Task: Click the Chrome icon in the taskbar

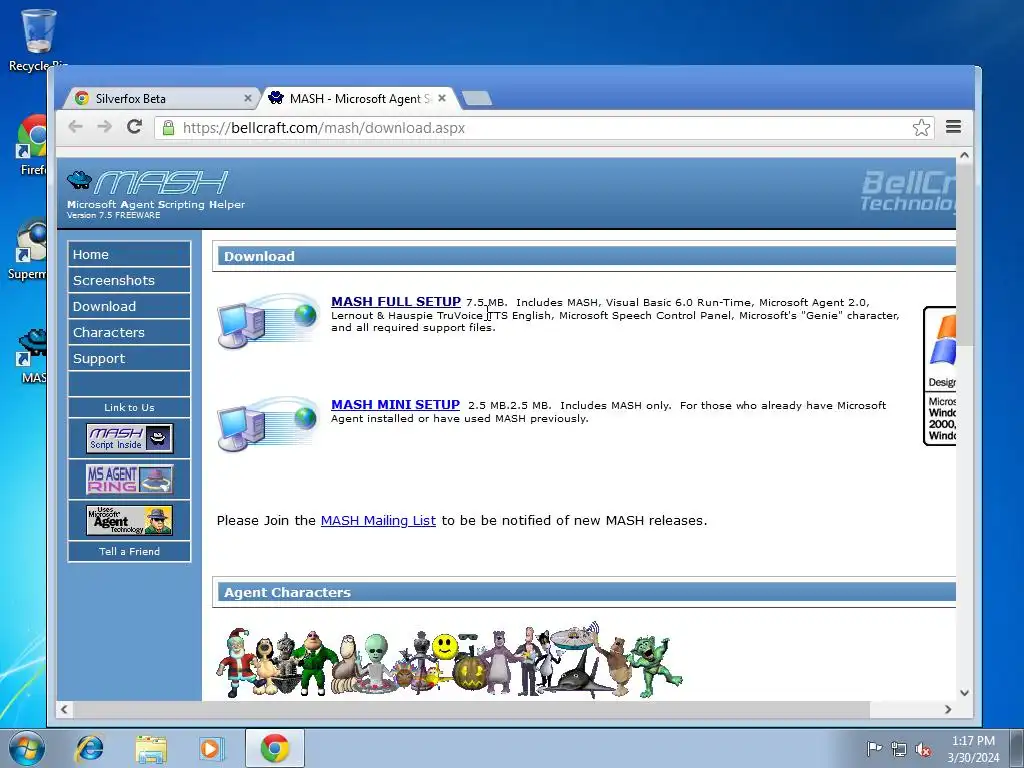Action: (275, 748)
